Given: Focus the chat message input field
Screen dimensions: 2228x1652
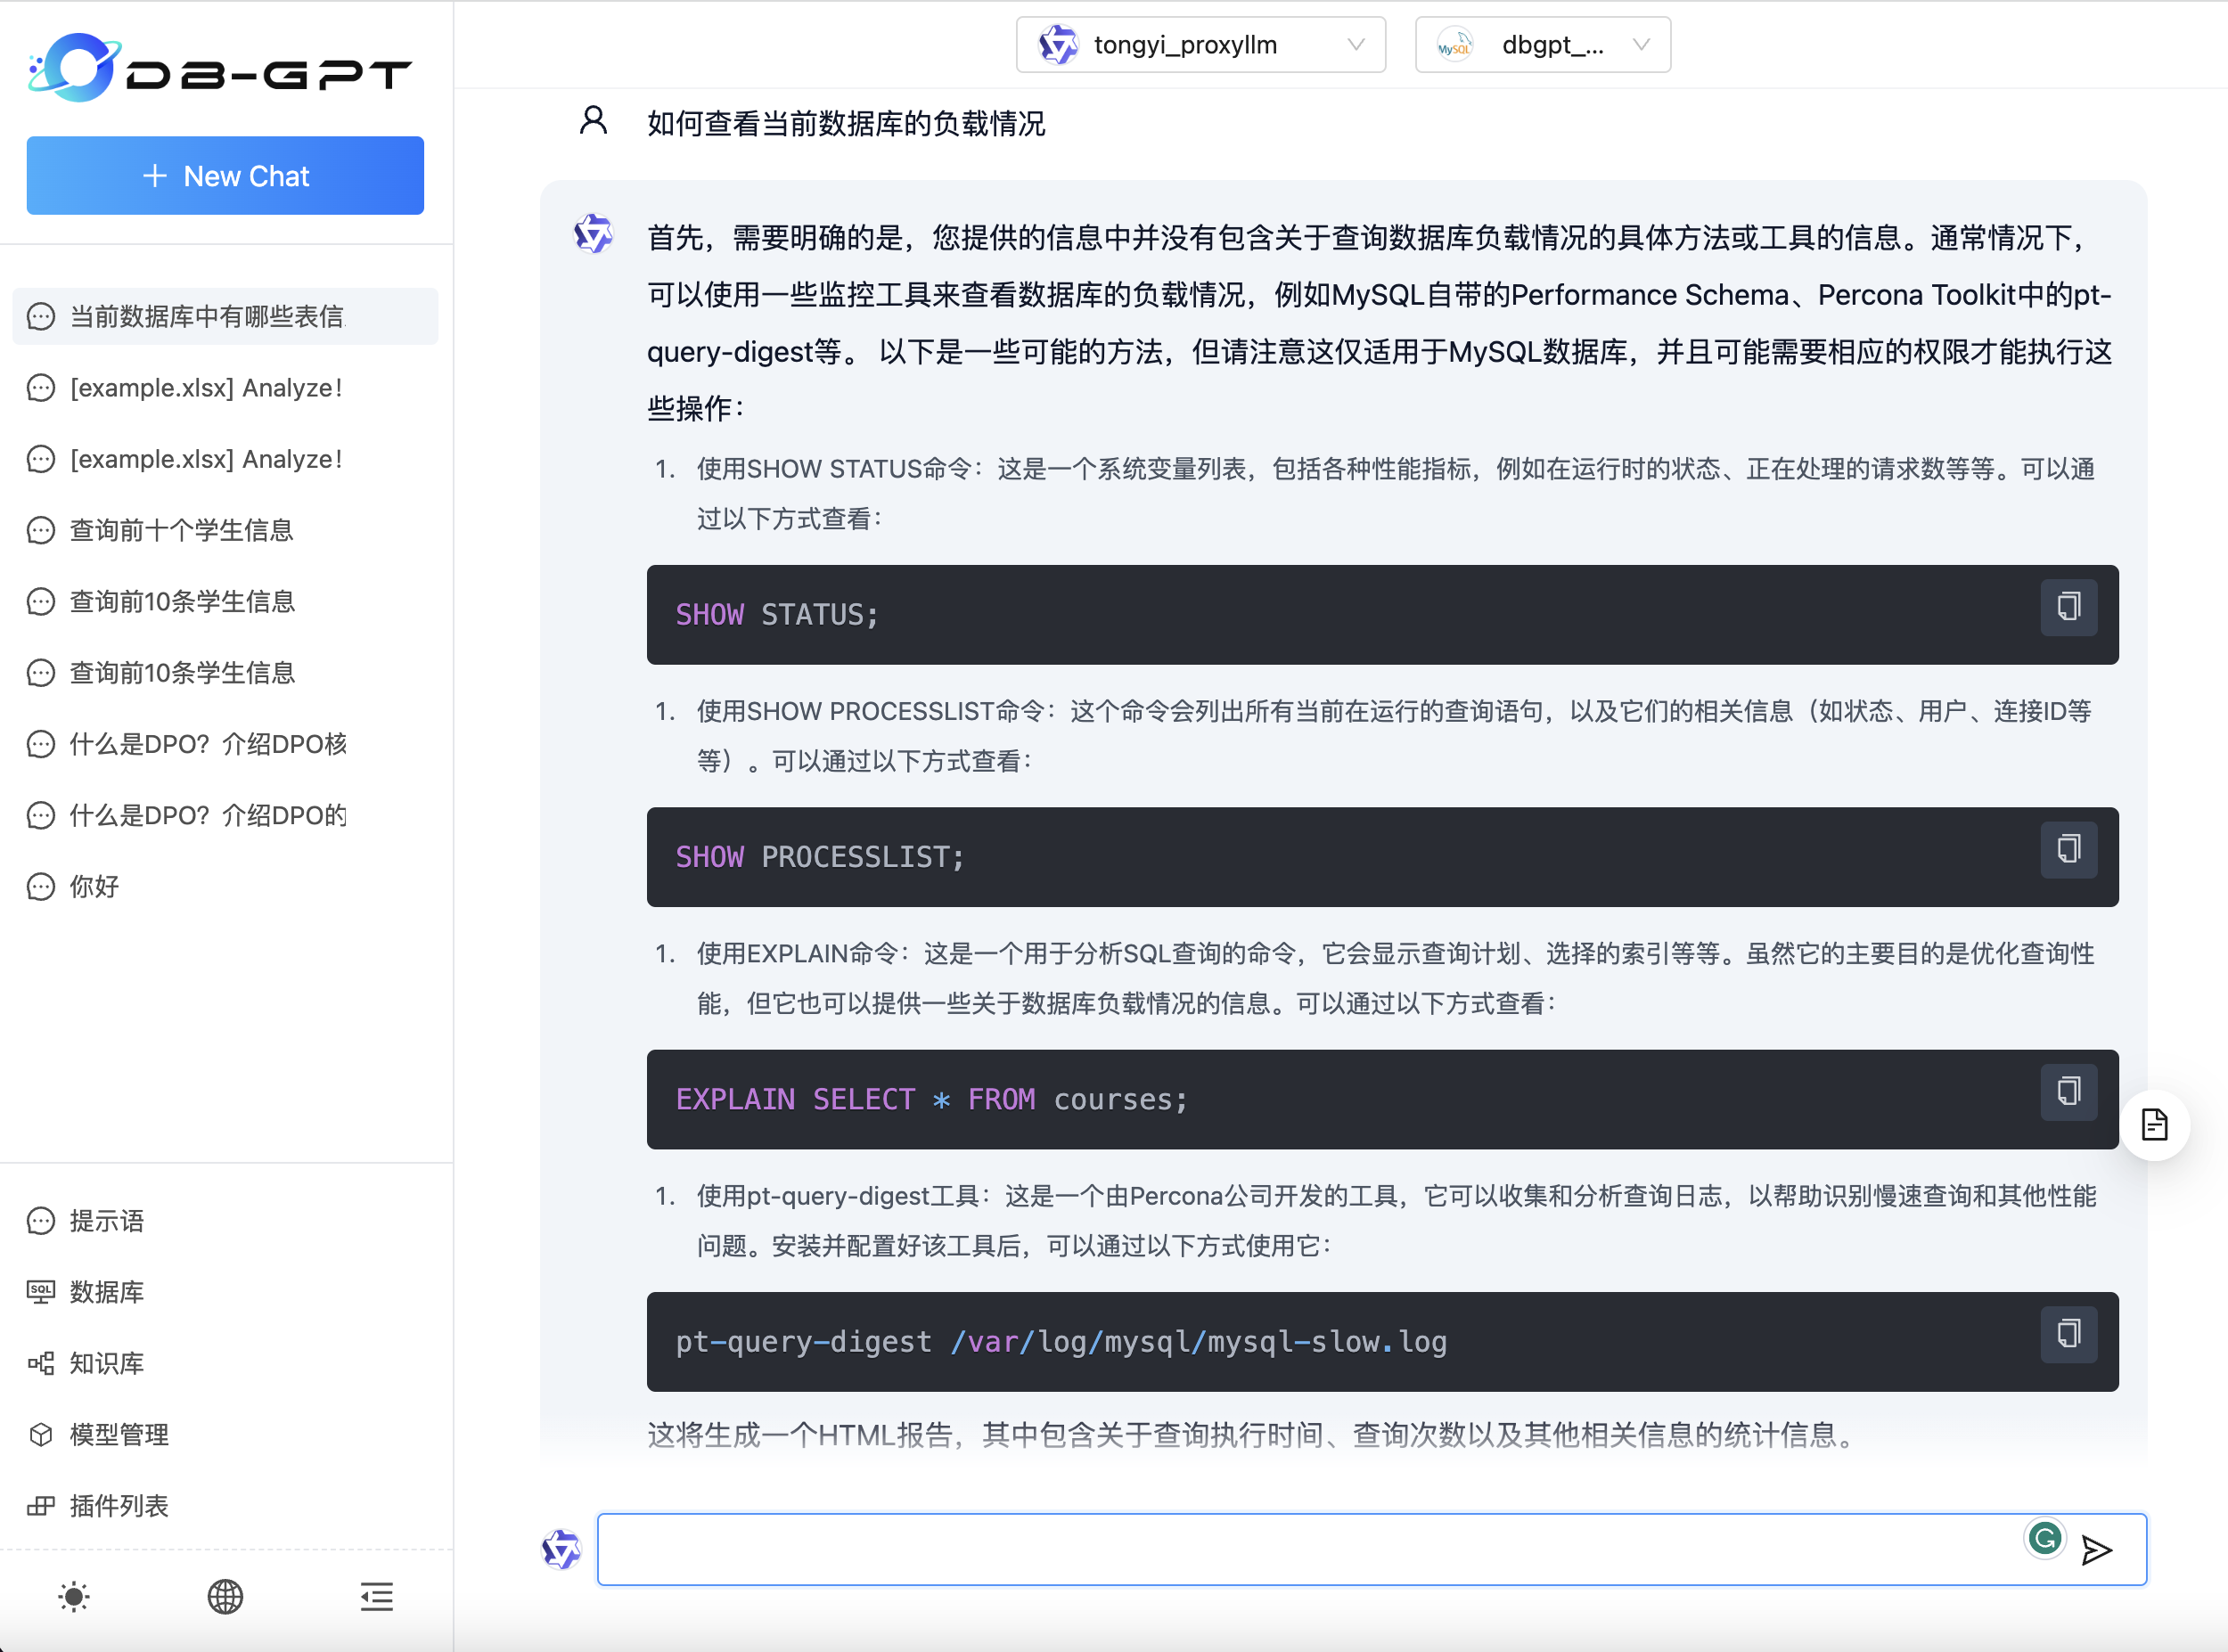Looking at the screenshot, I should click(1300, 1550).
